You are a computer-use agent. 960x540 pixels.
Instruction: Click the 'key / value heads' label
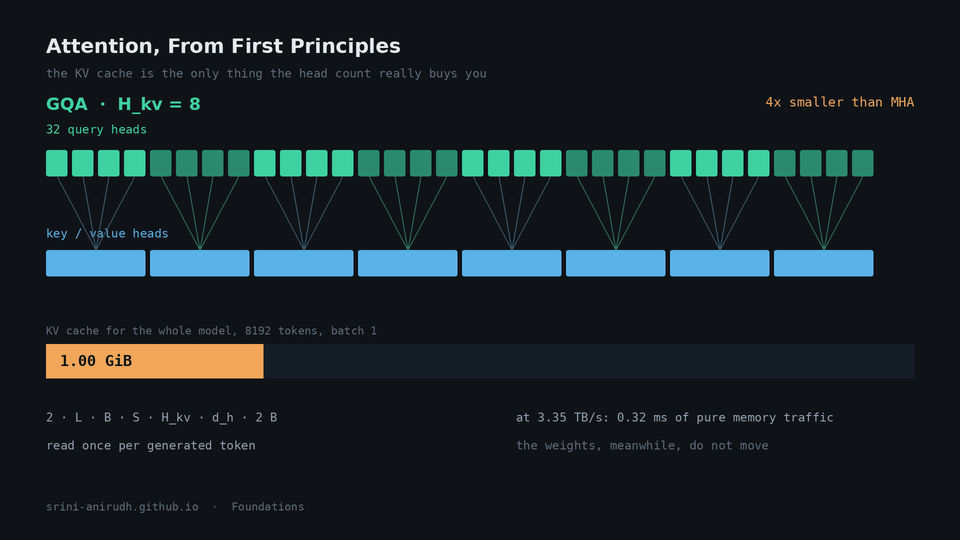tap(107, 233)
